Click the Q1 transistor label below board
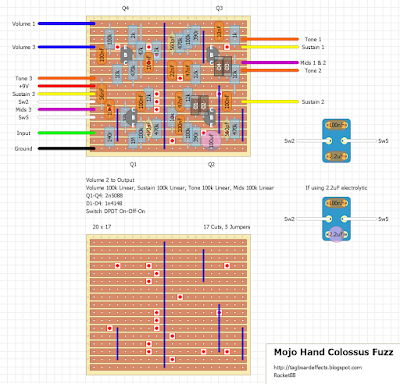Viewport: 400px width, 384px height. [133, 164]
